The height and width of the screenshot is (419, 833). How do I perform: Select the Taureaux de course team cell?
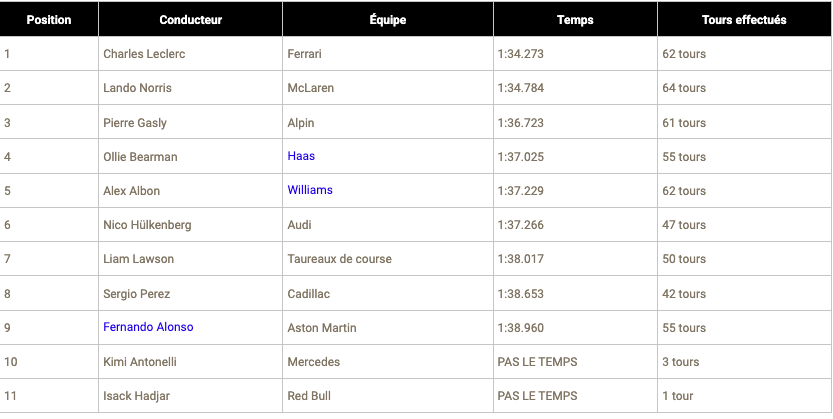tap(339, 259)
